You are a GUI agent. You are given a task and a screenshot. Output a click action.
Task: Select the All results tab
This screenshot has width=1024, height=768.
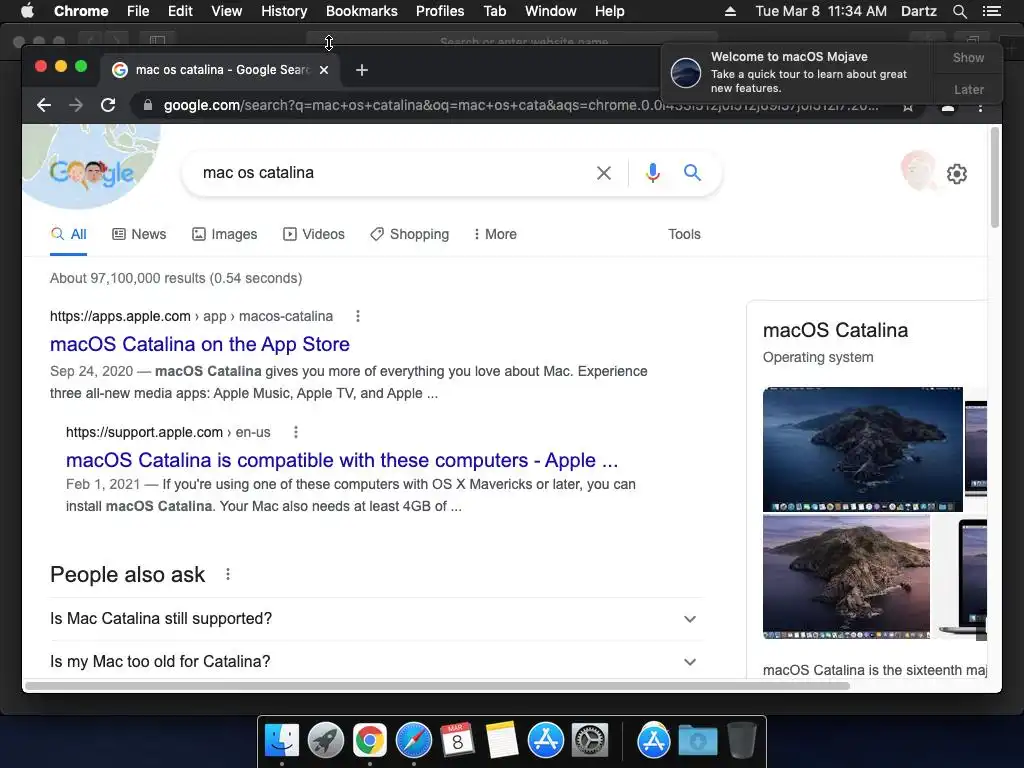click(x=69, y=234)
